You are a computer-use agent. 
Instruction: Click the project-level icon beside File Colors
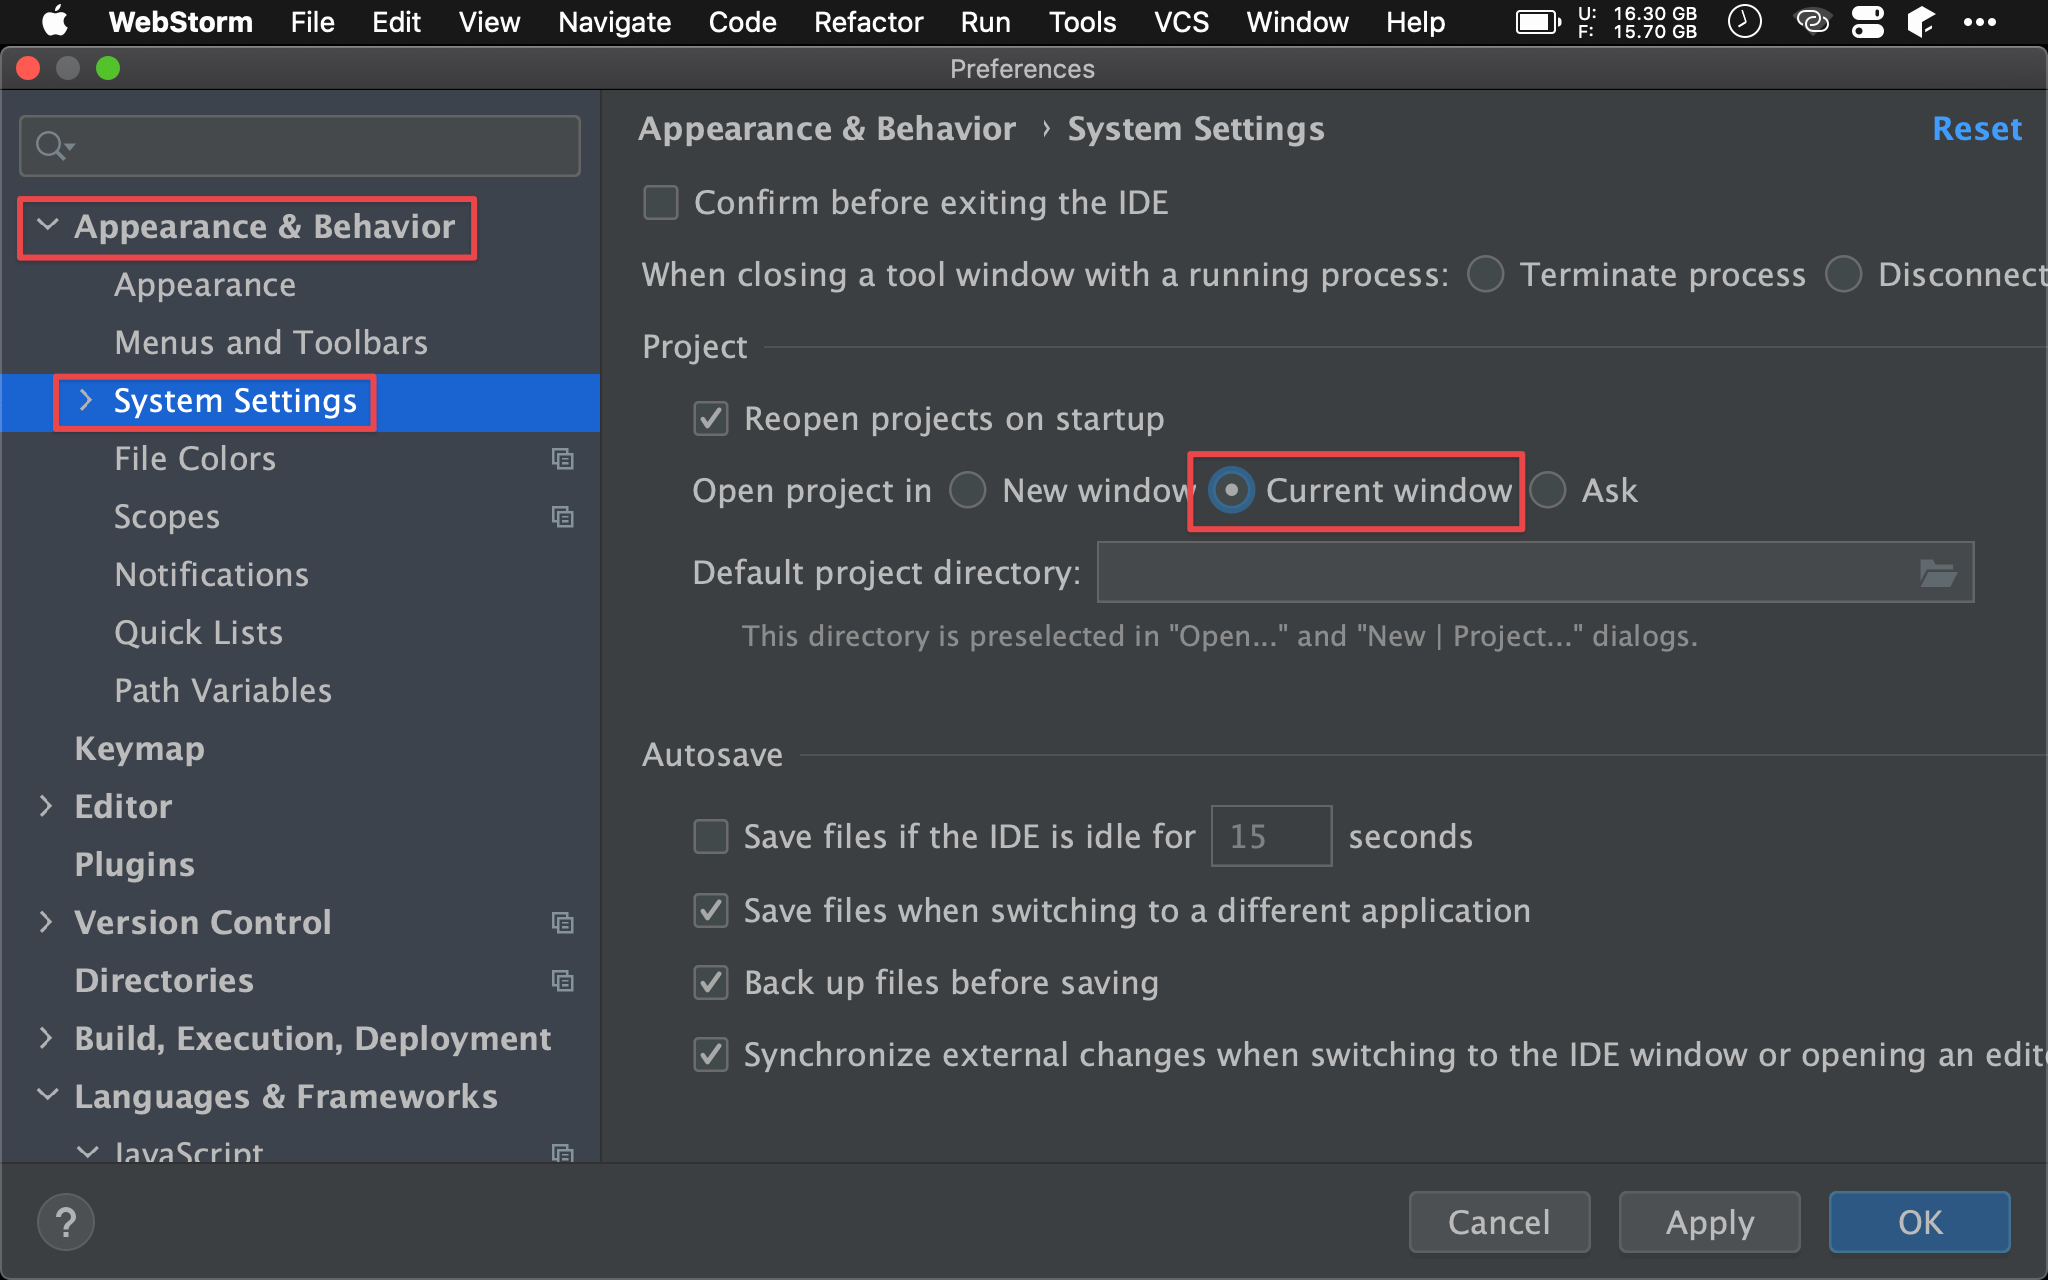[x=563, y=459]
